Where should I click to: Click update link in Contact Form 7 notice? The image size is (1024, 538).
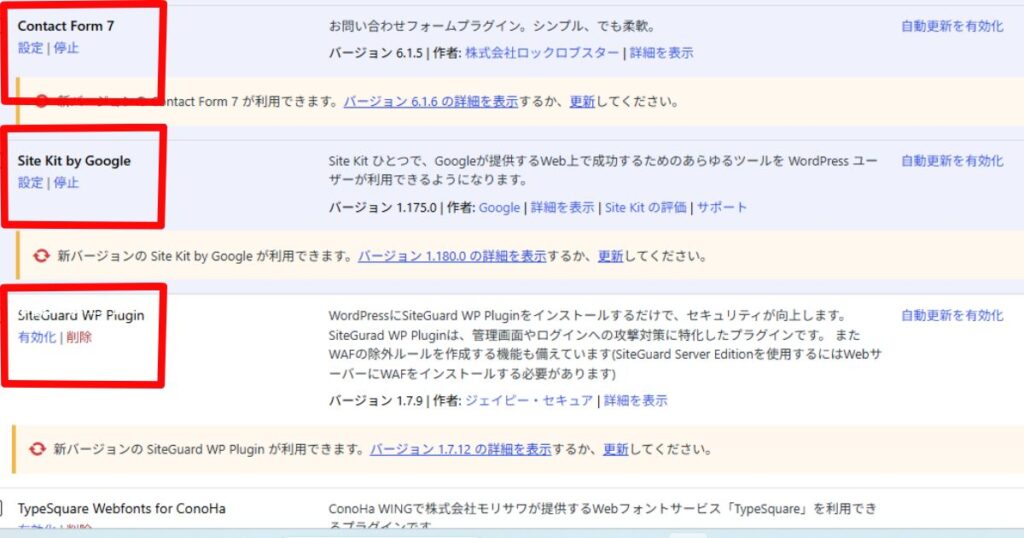[582, 101]
